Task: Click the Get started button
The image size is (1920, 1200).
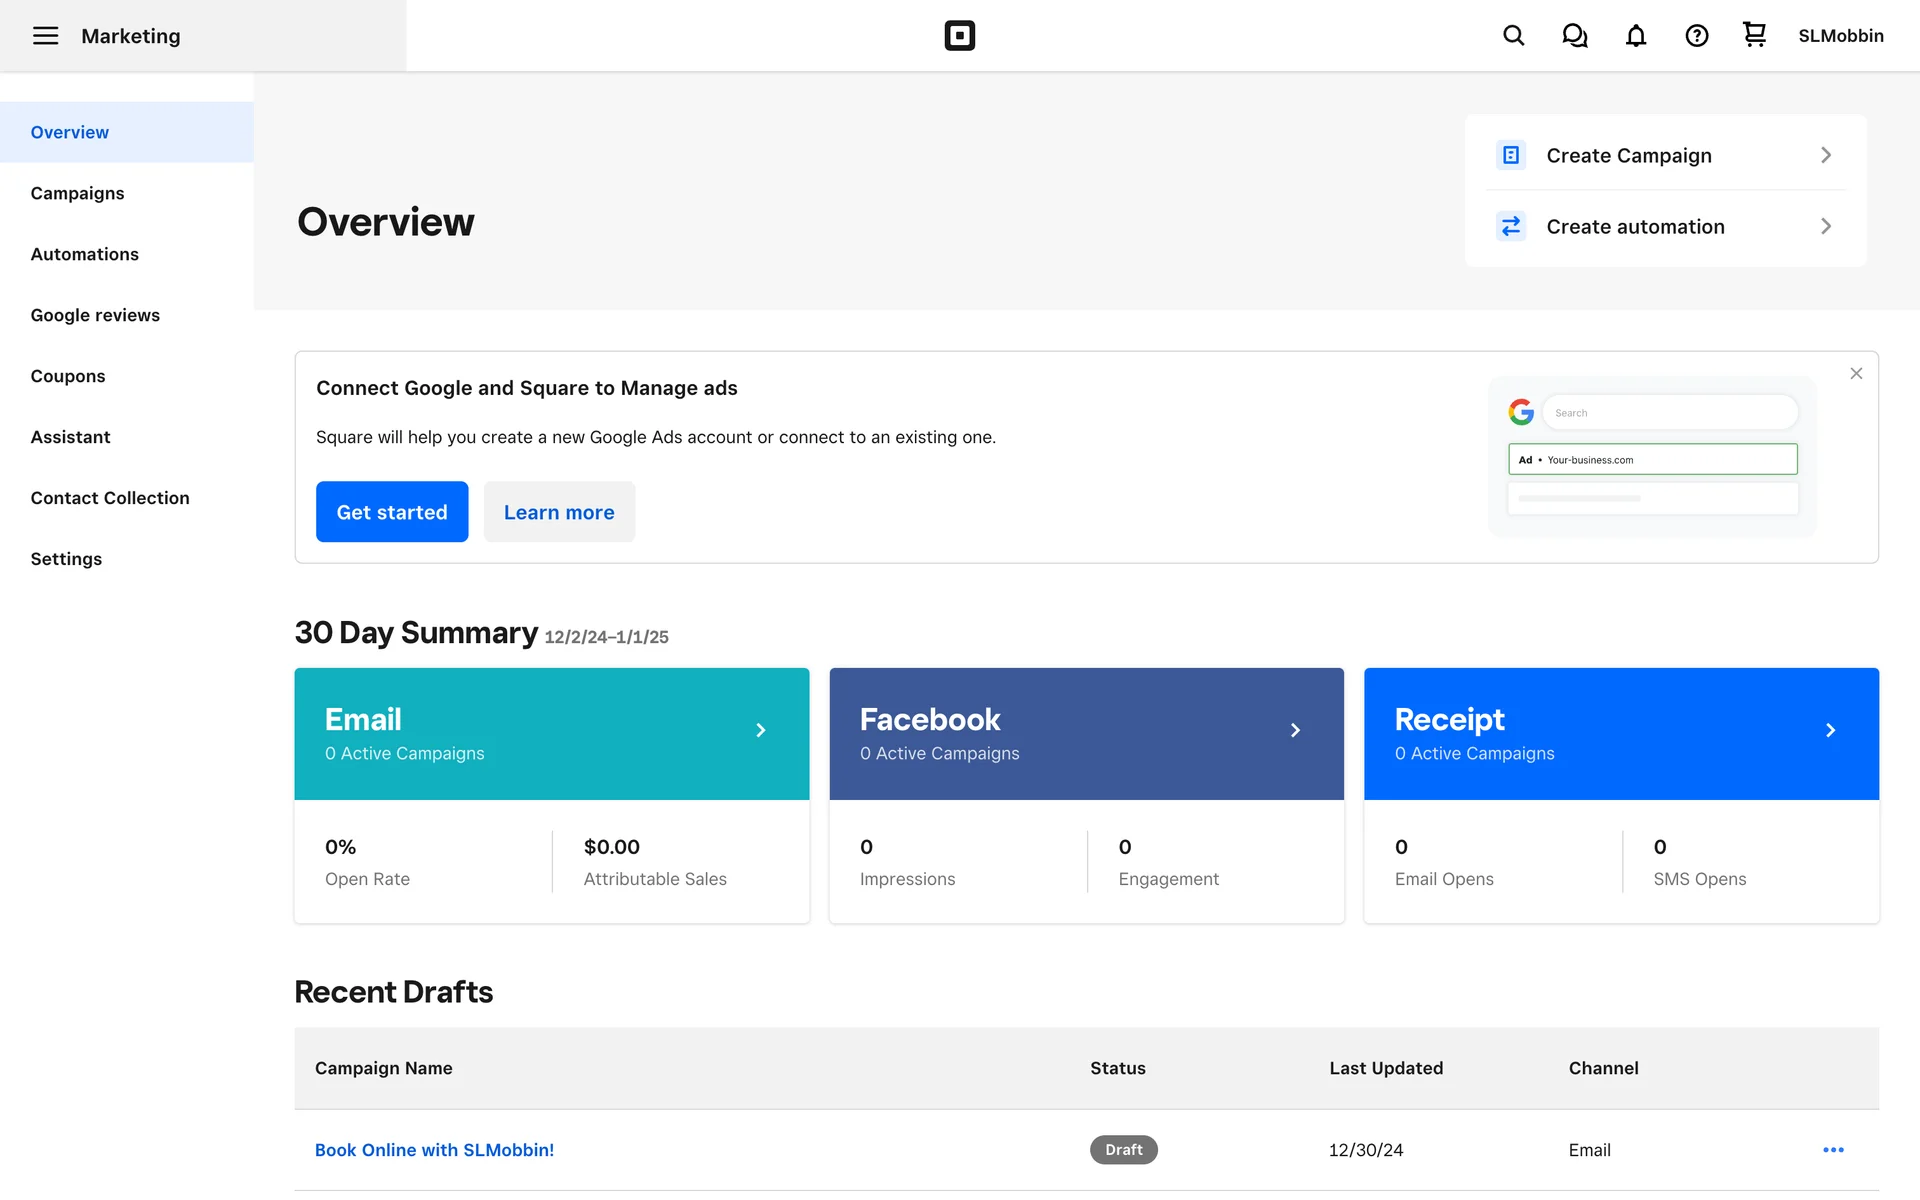Action: [392, 512]
